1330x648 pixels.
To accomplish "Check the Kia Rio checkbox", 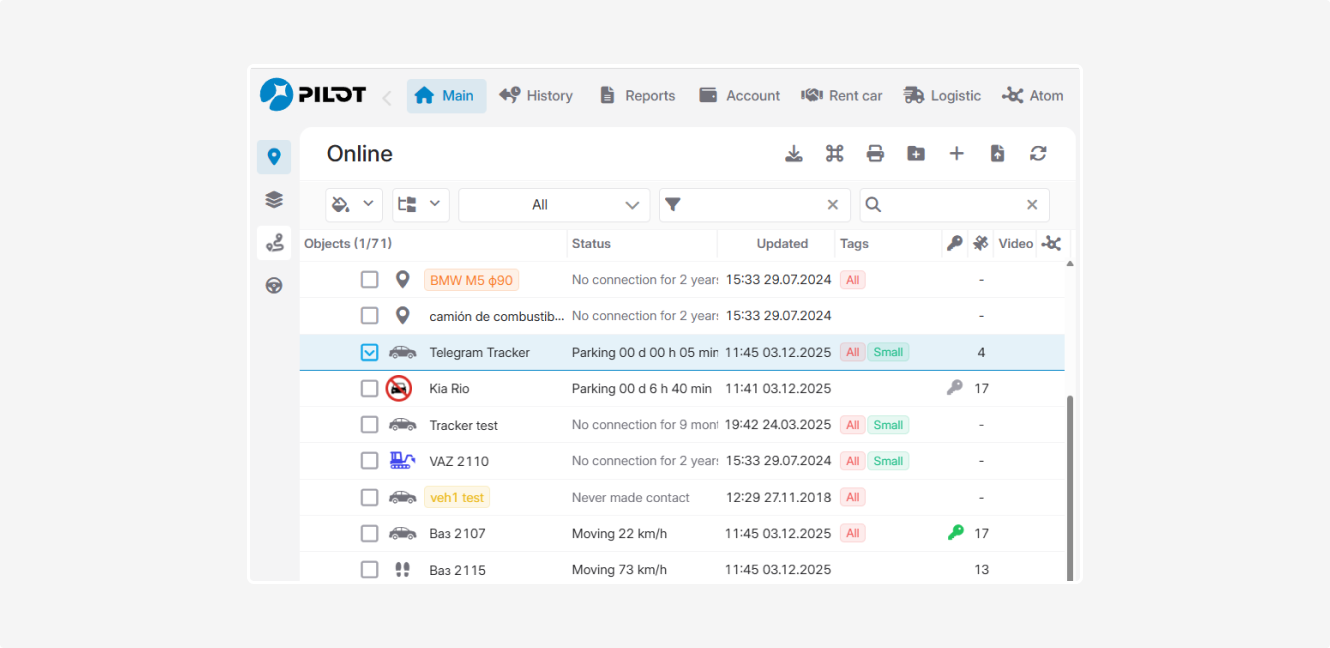I will point(370,388).
